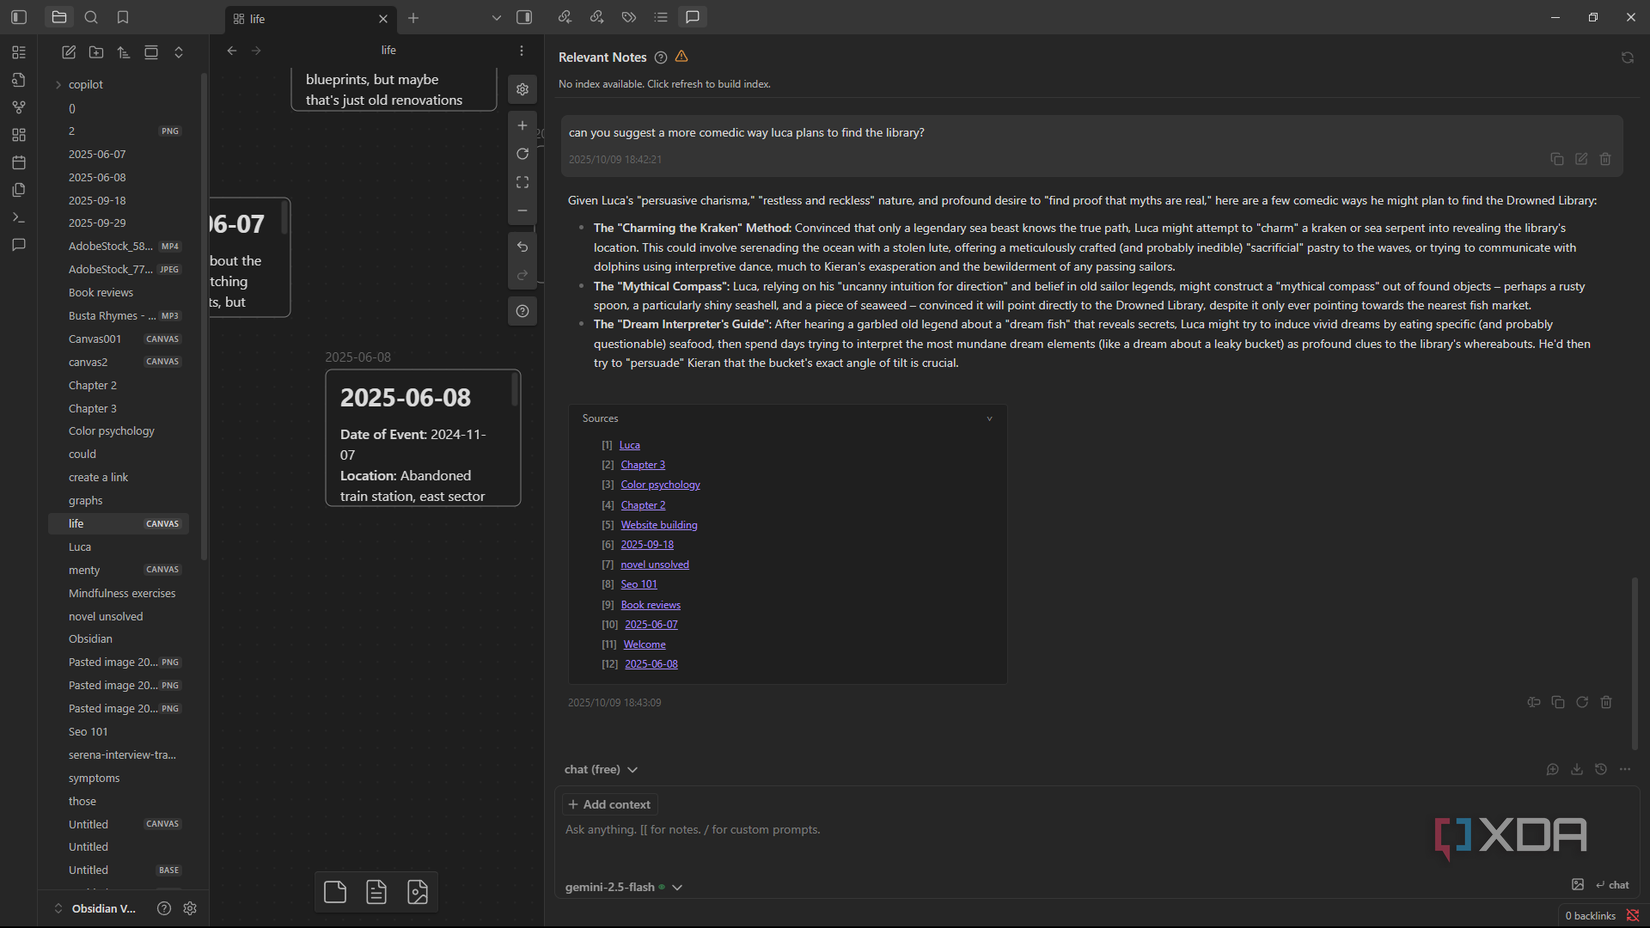Click the Add context button

[609, 804]
